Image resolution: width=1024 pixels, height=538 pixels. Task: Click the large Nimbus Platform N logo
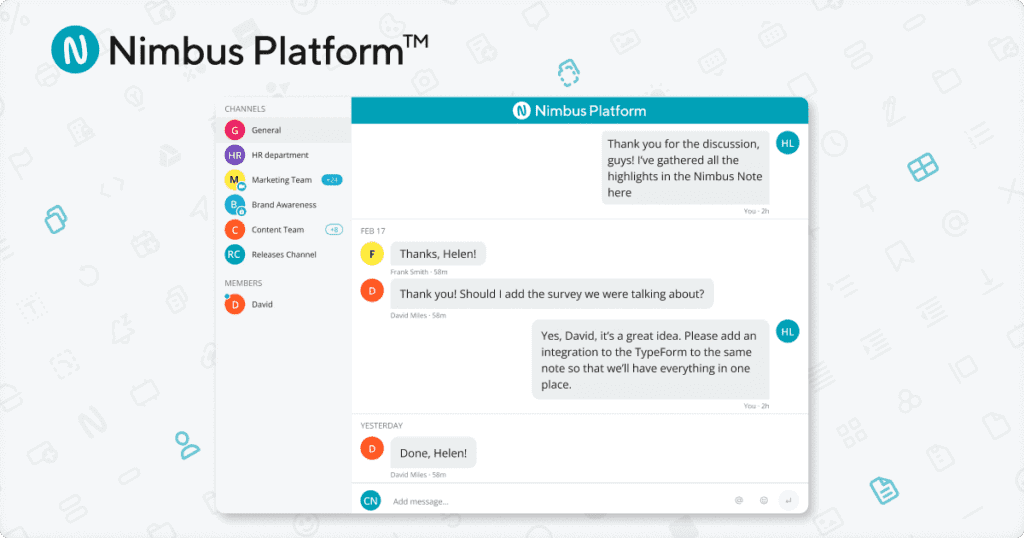75,50
